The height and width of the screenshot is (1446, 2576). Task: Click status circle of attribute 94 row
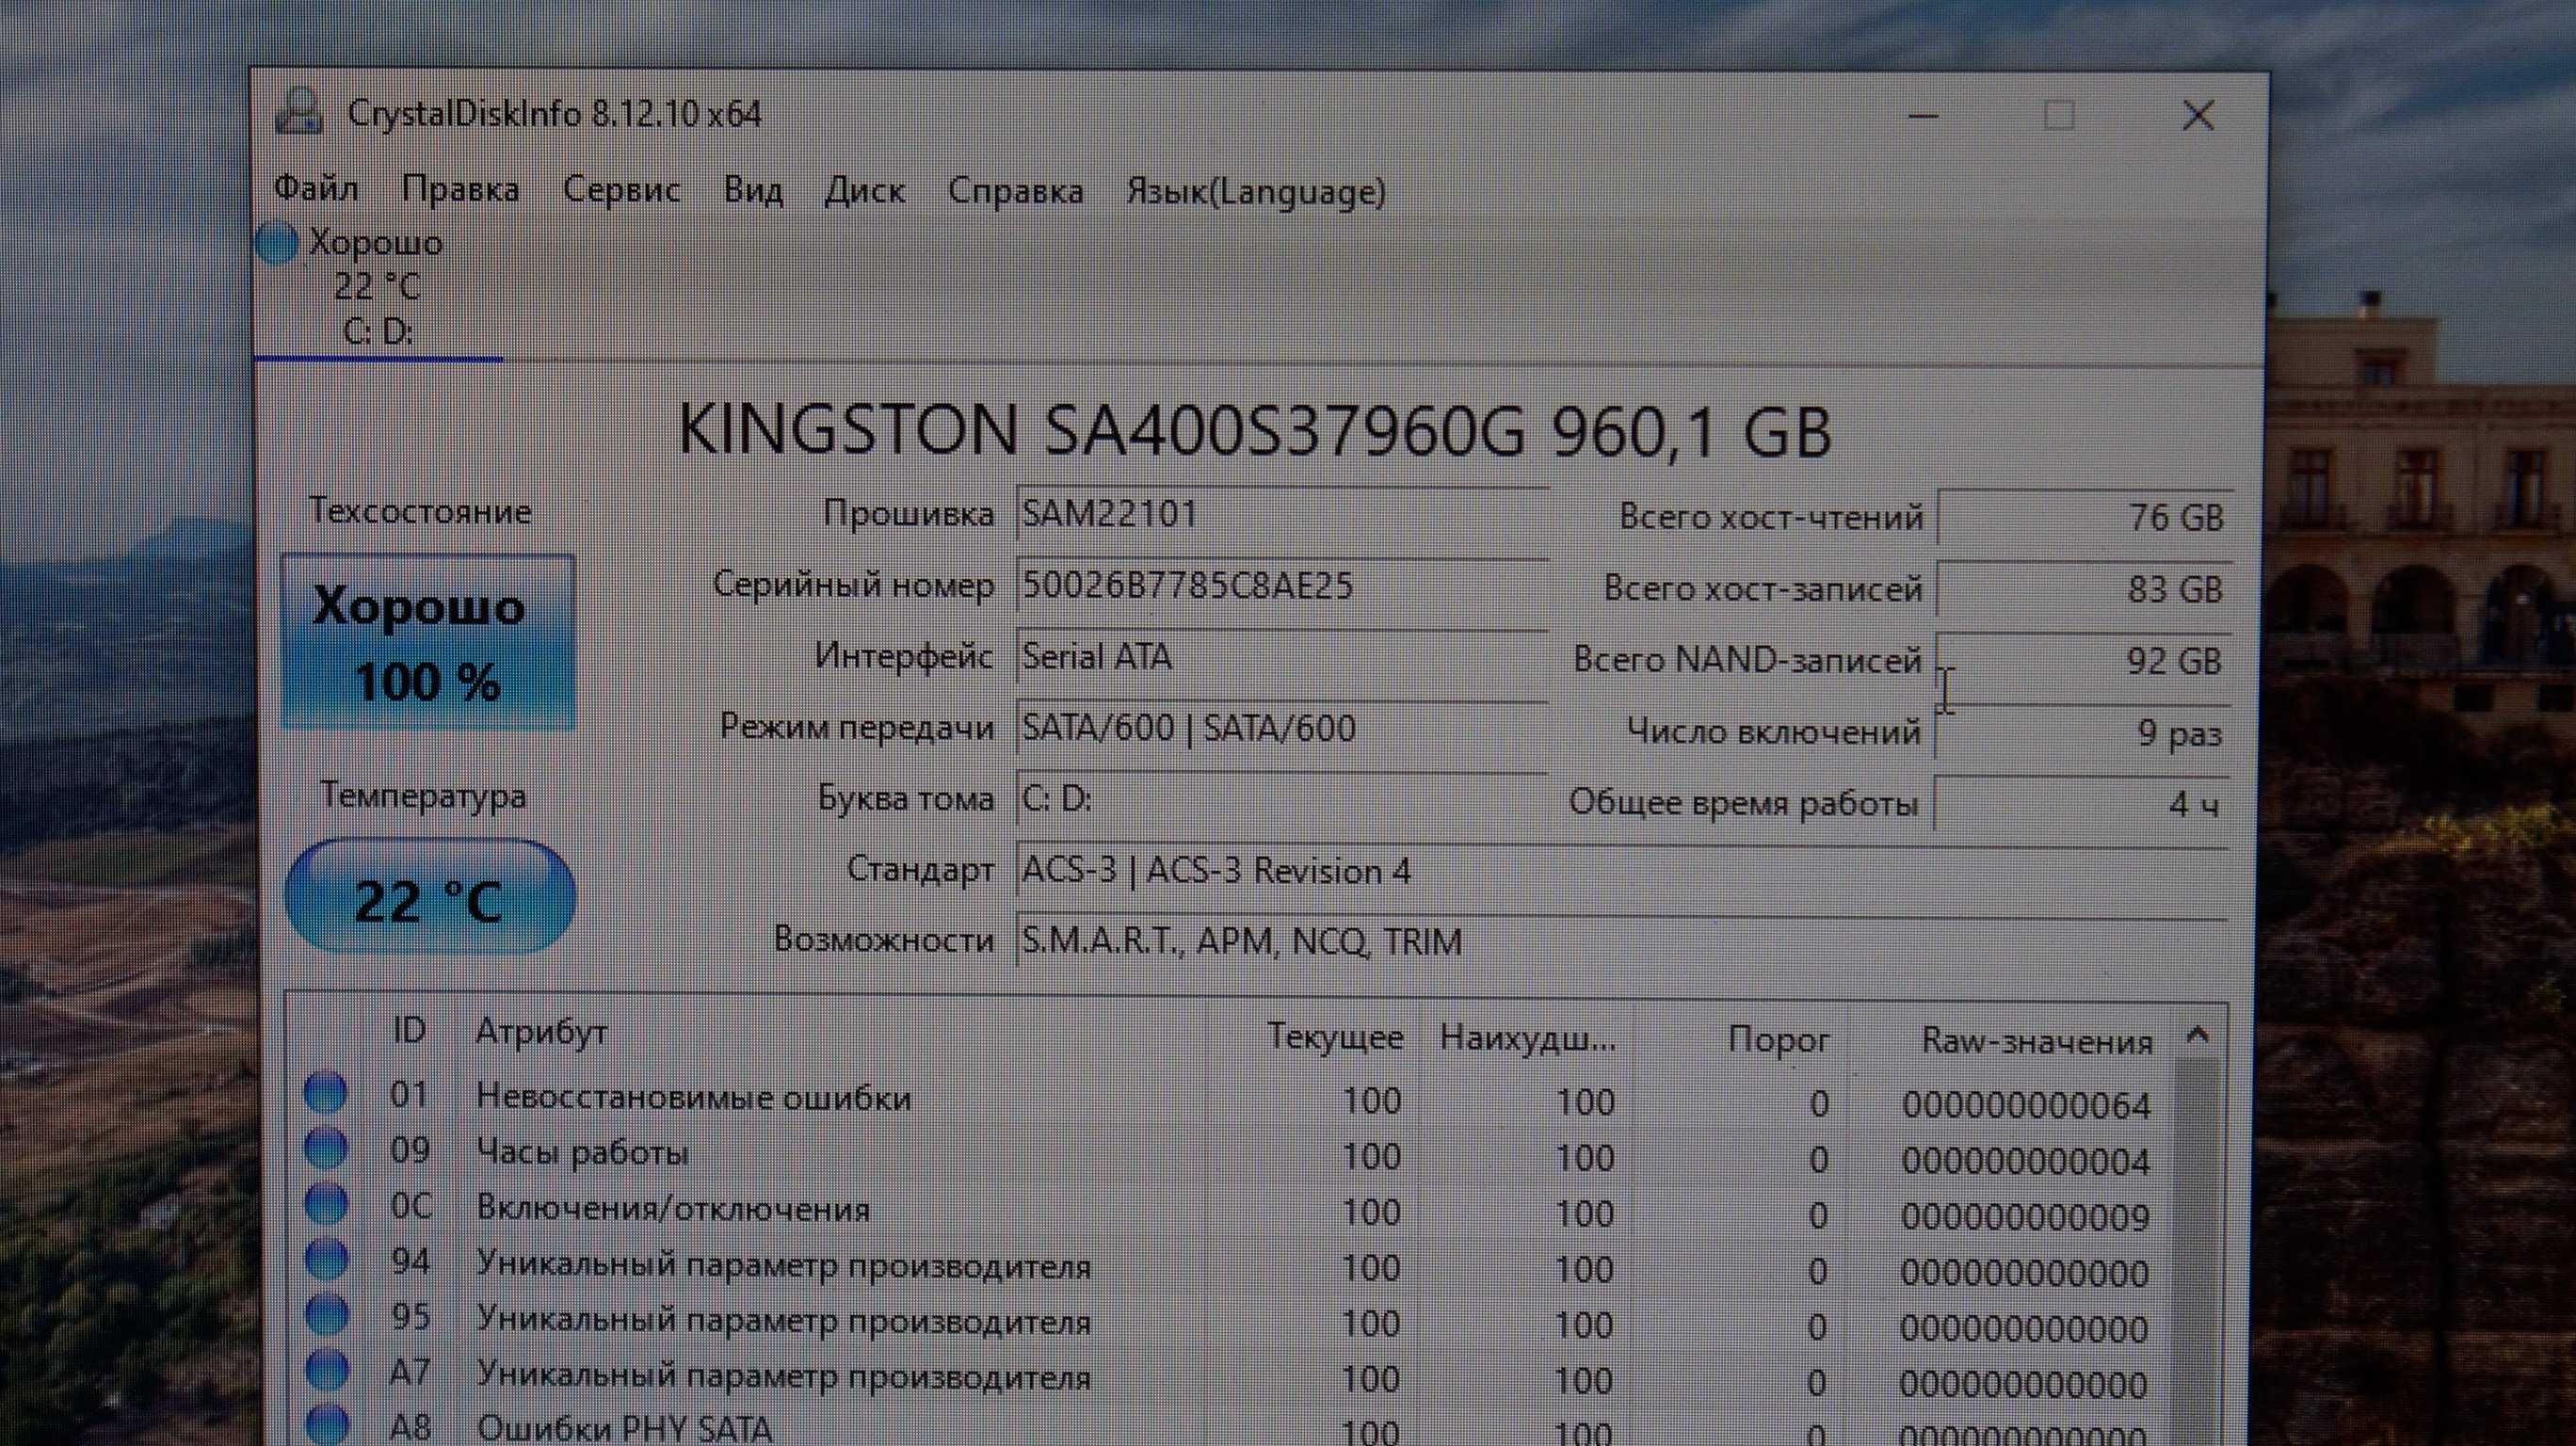(326, 1259)
